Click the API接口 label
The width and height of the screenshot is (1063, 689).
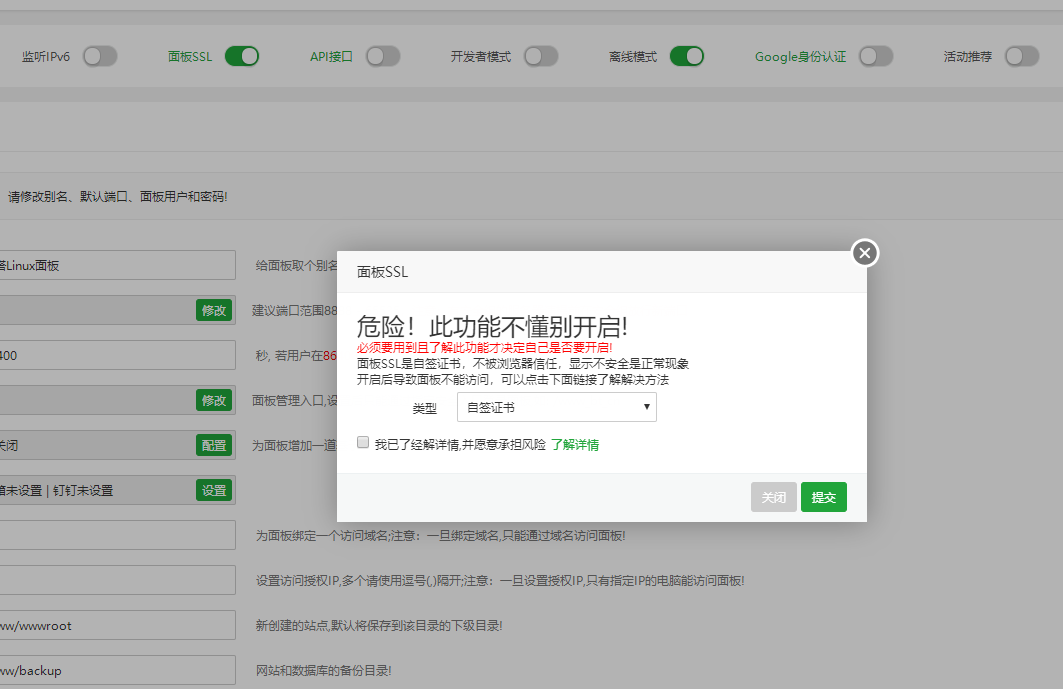(x=331, y=57)
